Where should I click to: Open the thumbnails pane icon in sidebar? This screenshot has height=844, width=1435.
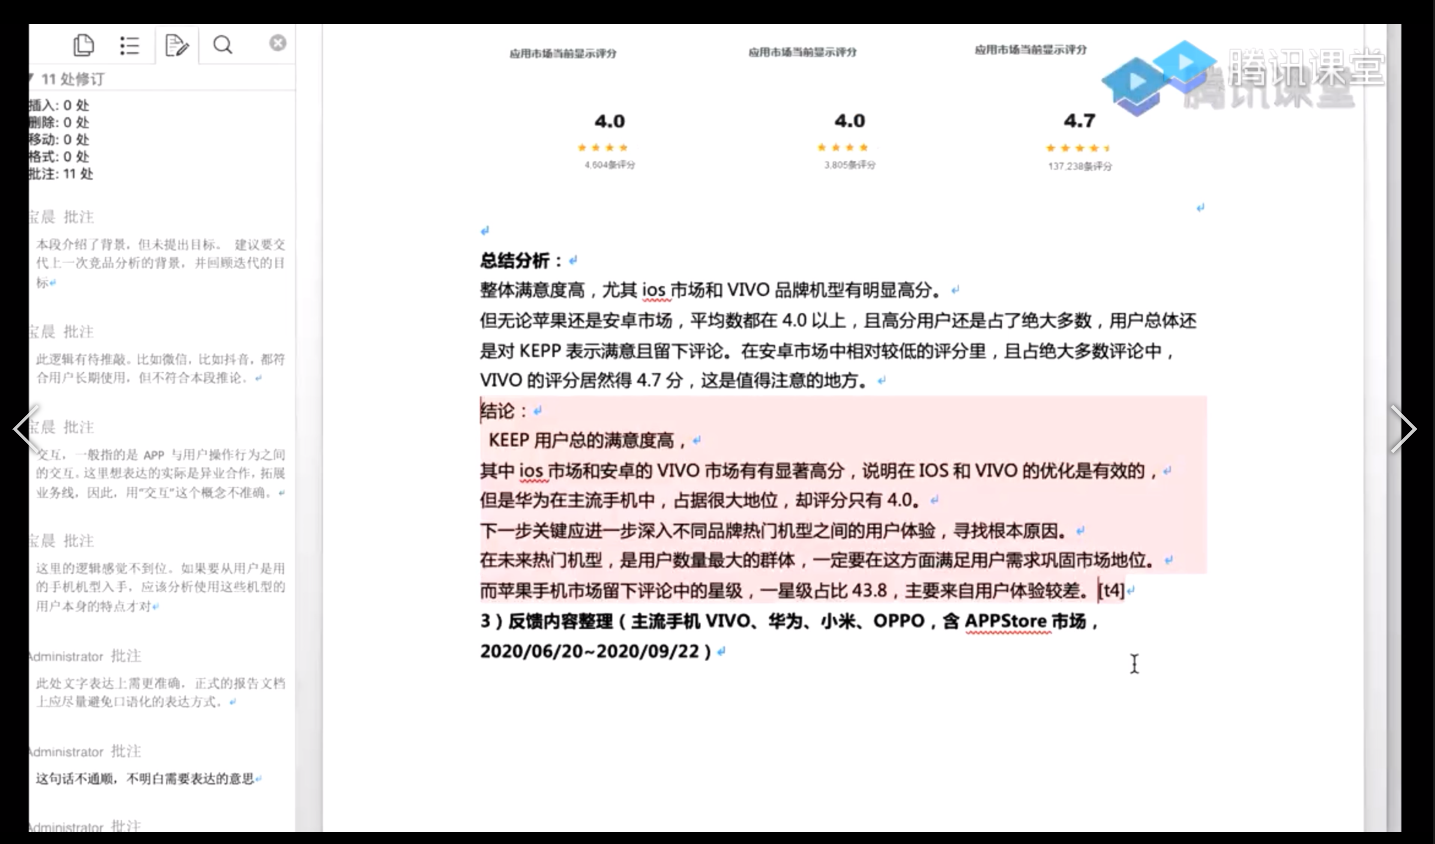[84, 45]
